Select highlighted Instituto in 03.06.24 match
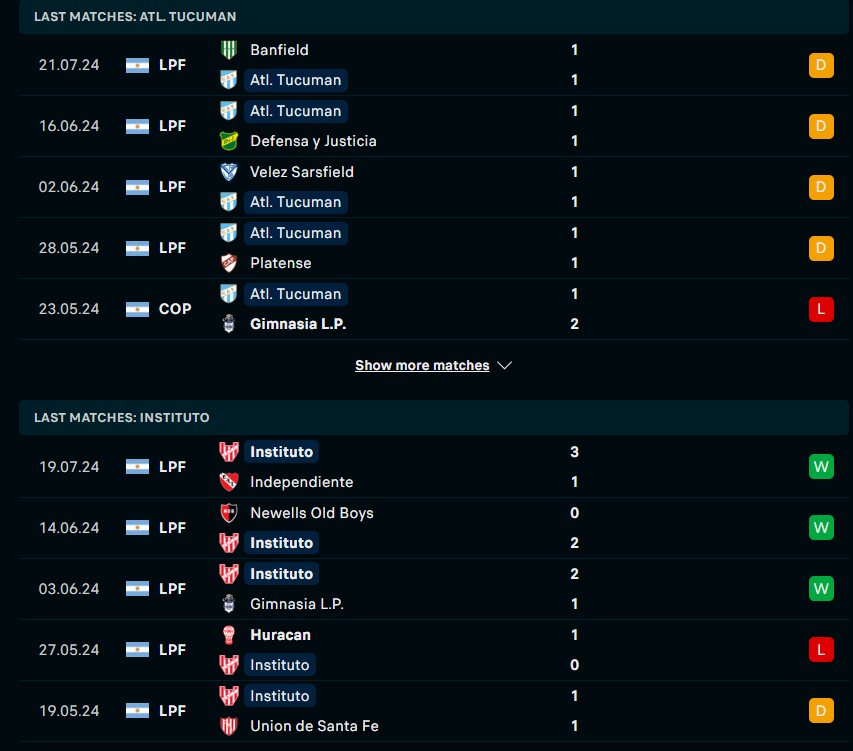 [281, 574]
